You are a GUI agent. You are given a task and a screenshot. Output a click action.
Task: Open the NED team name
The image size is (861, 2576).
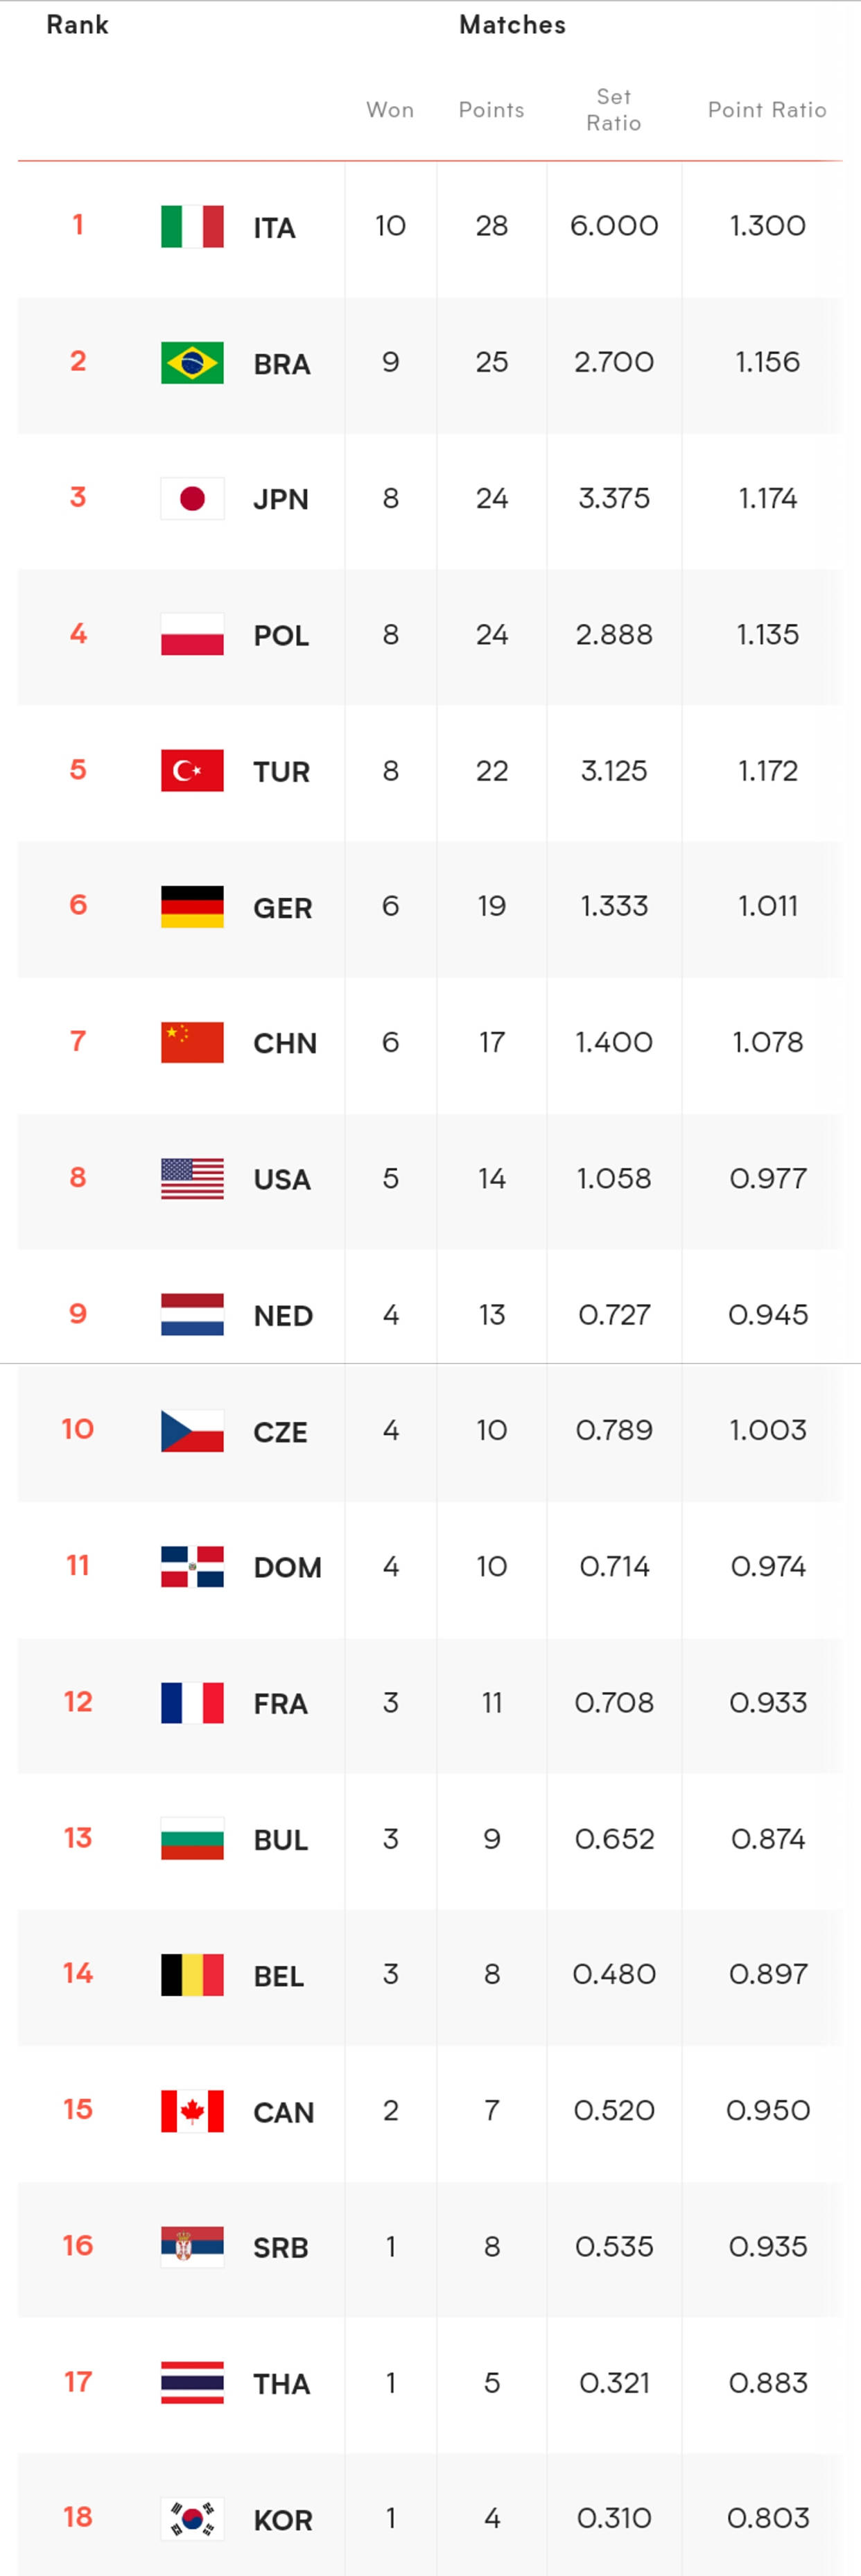(x=283, y=1316)
